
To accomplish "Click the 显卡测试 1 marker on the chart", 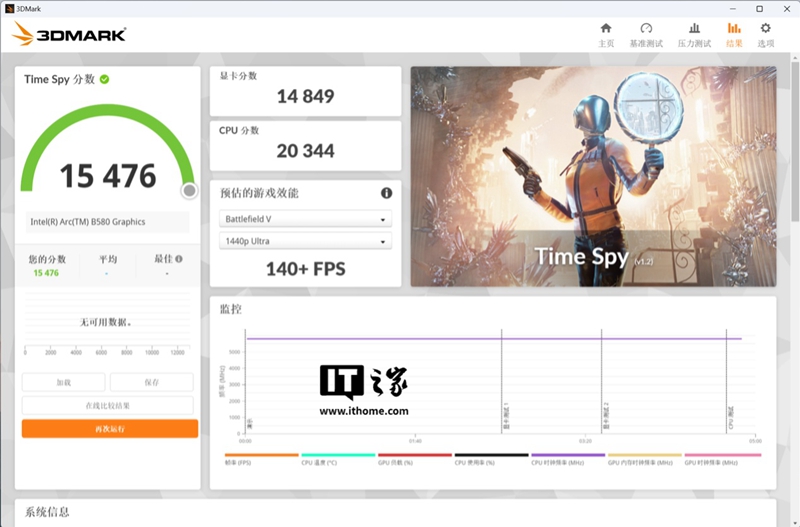I will click(x=506, y=416).
